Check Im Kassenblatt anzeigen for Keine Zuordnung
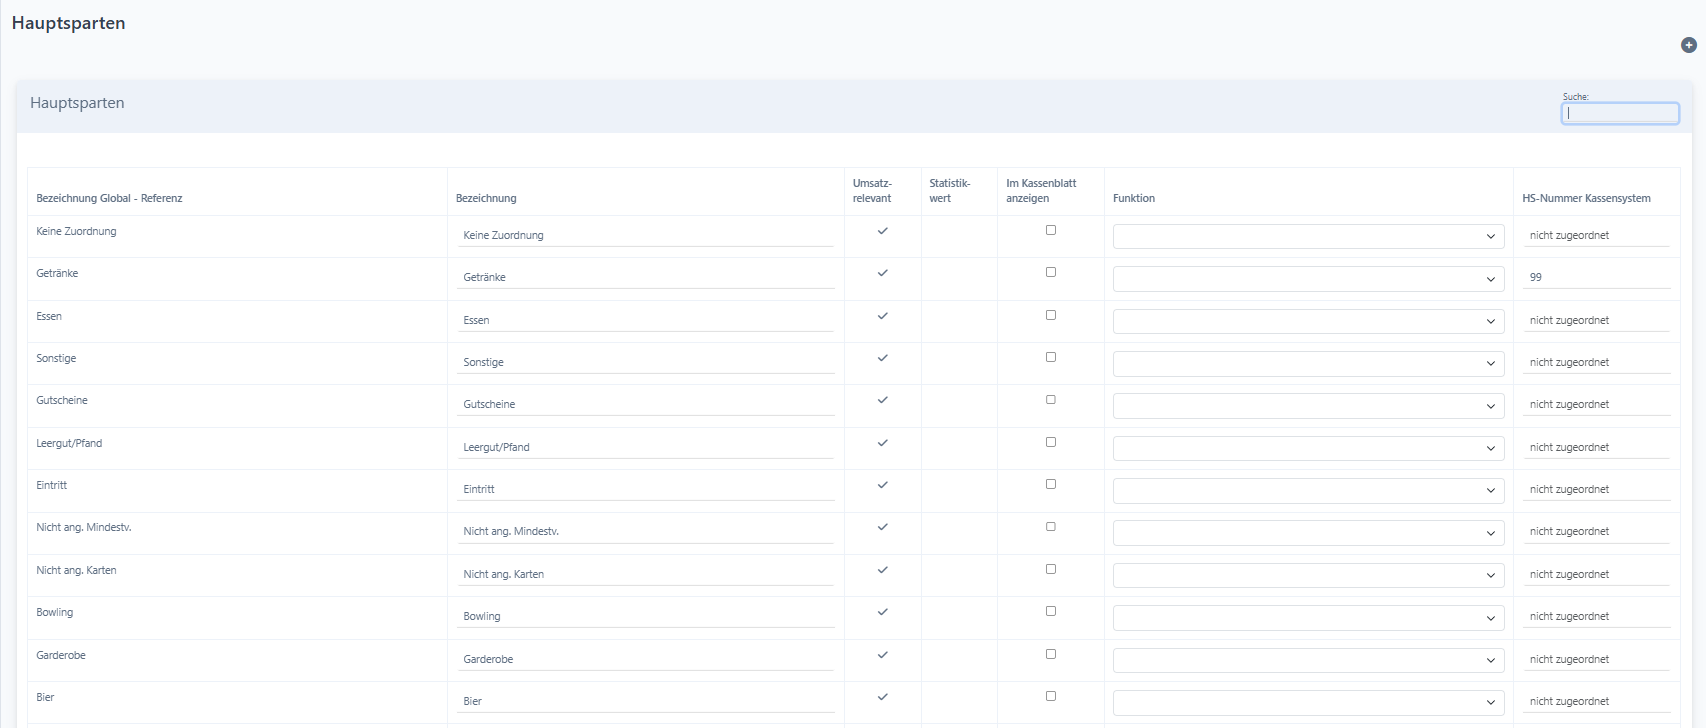The image size is (1706, 728). (1051, 230)
